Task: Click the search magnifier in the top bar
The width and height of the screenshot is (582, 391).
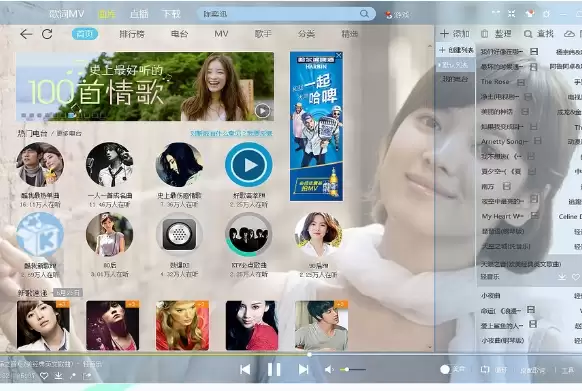Action: pos(364,14)
